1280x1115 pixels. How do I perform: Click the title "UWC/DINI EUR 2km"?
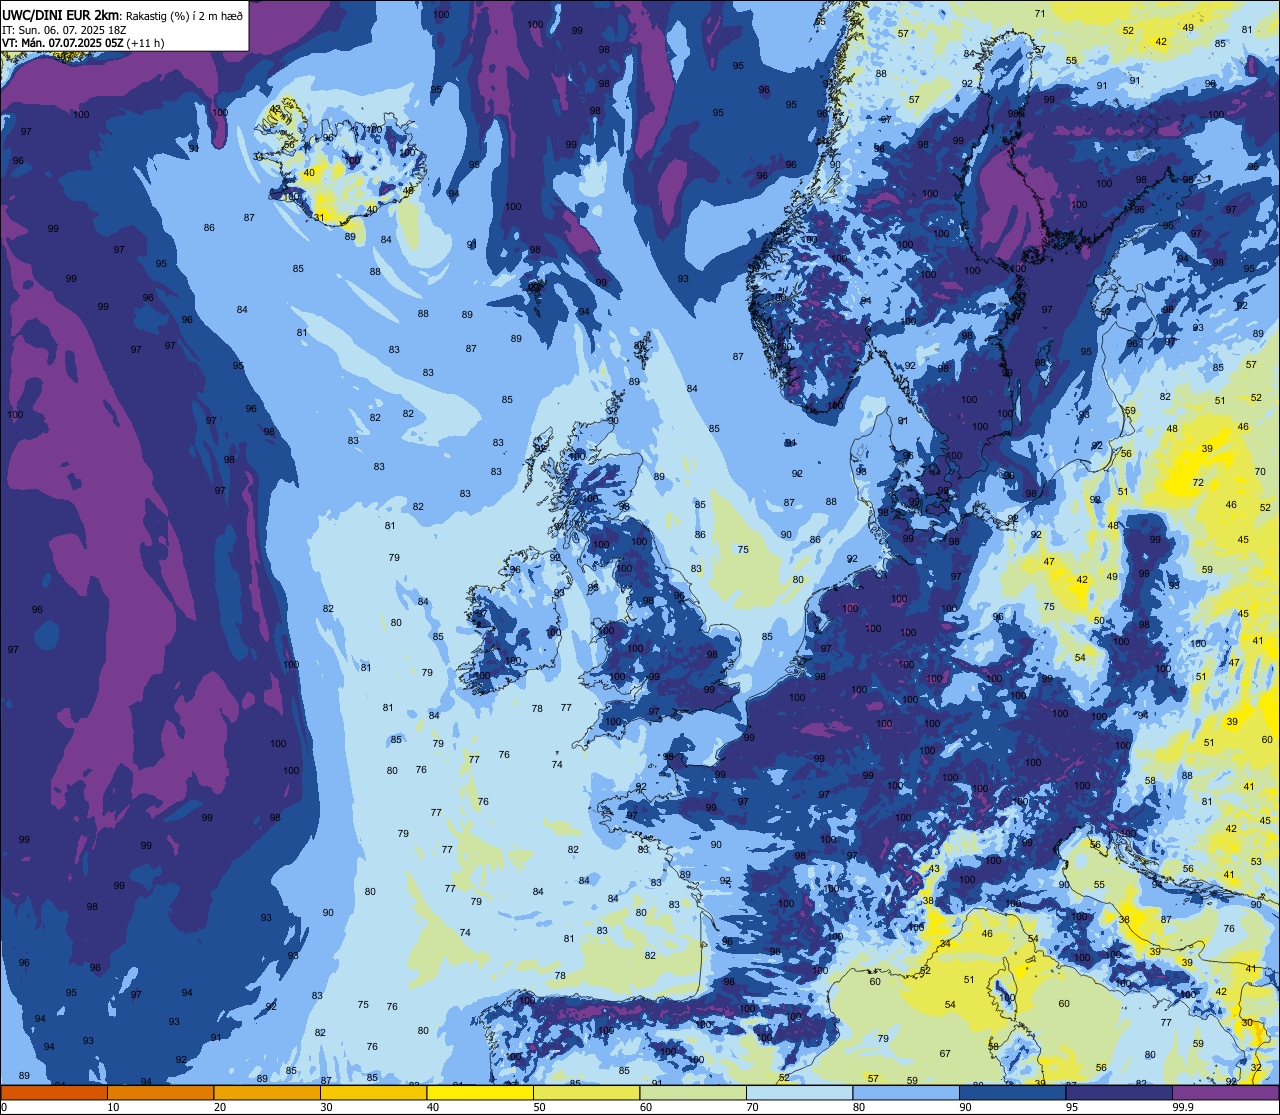(60, 15)
